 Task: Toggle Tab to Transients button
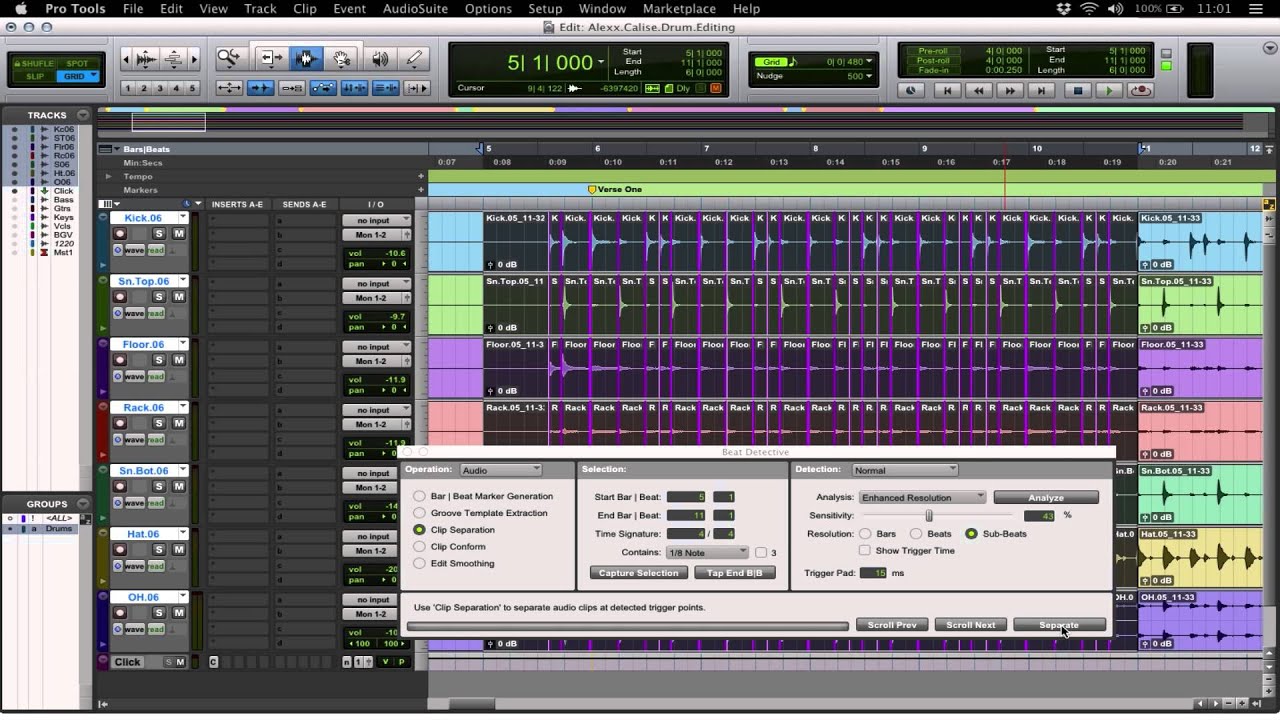coord(260,88)
